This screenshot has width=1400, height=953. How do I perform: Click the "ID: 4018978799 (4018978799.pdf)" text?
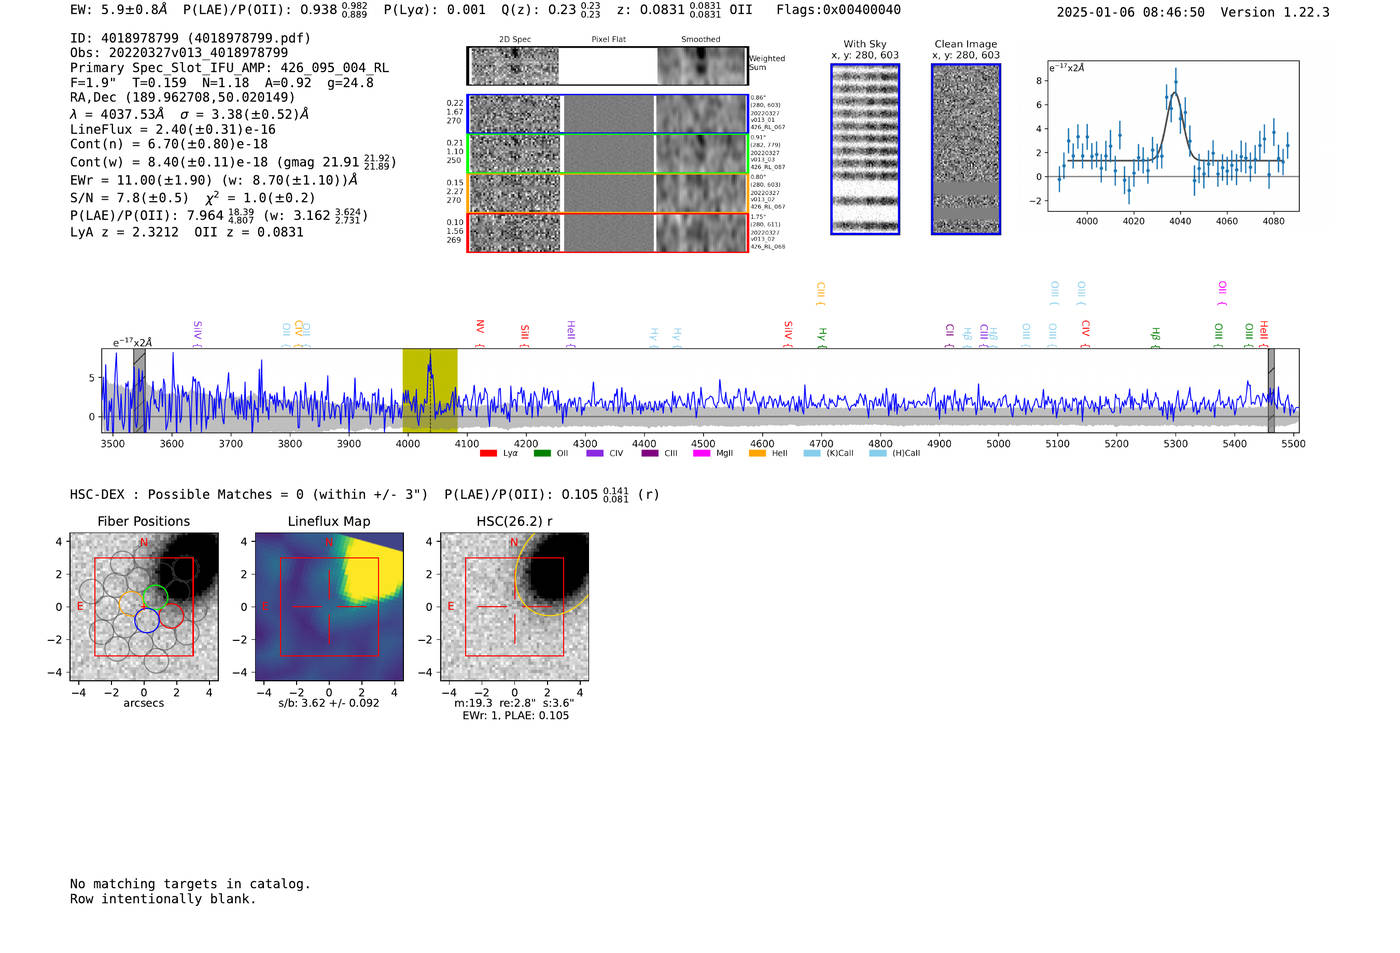[x=190, y=38]
